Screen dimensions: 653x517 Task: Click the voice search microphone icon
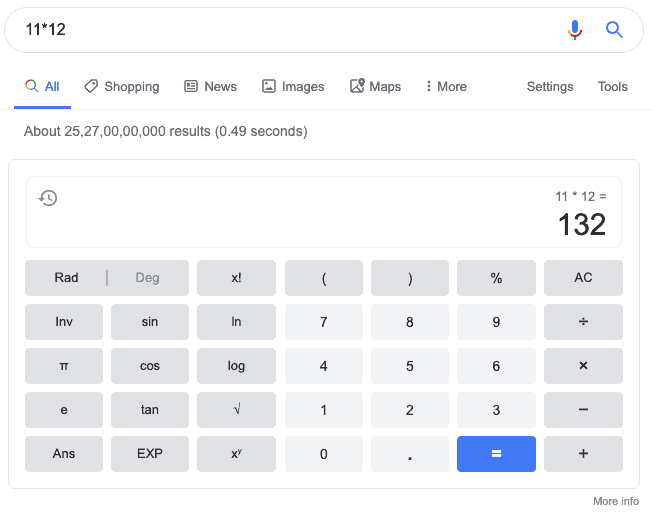point(575,30)
